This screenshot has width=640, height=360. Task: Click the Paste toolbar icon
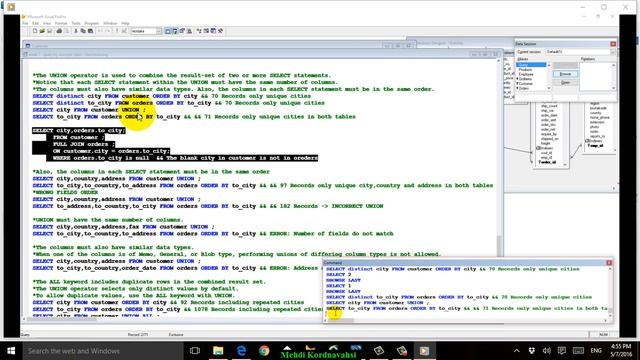(91, 31)
